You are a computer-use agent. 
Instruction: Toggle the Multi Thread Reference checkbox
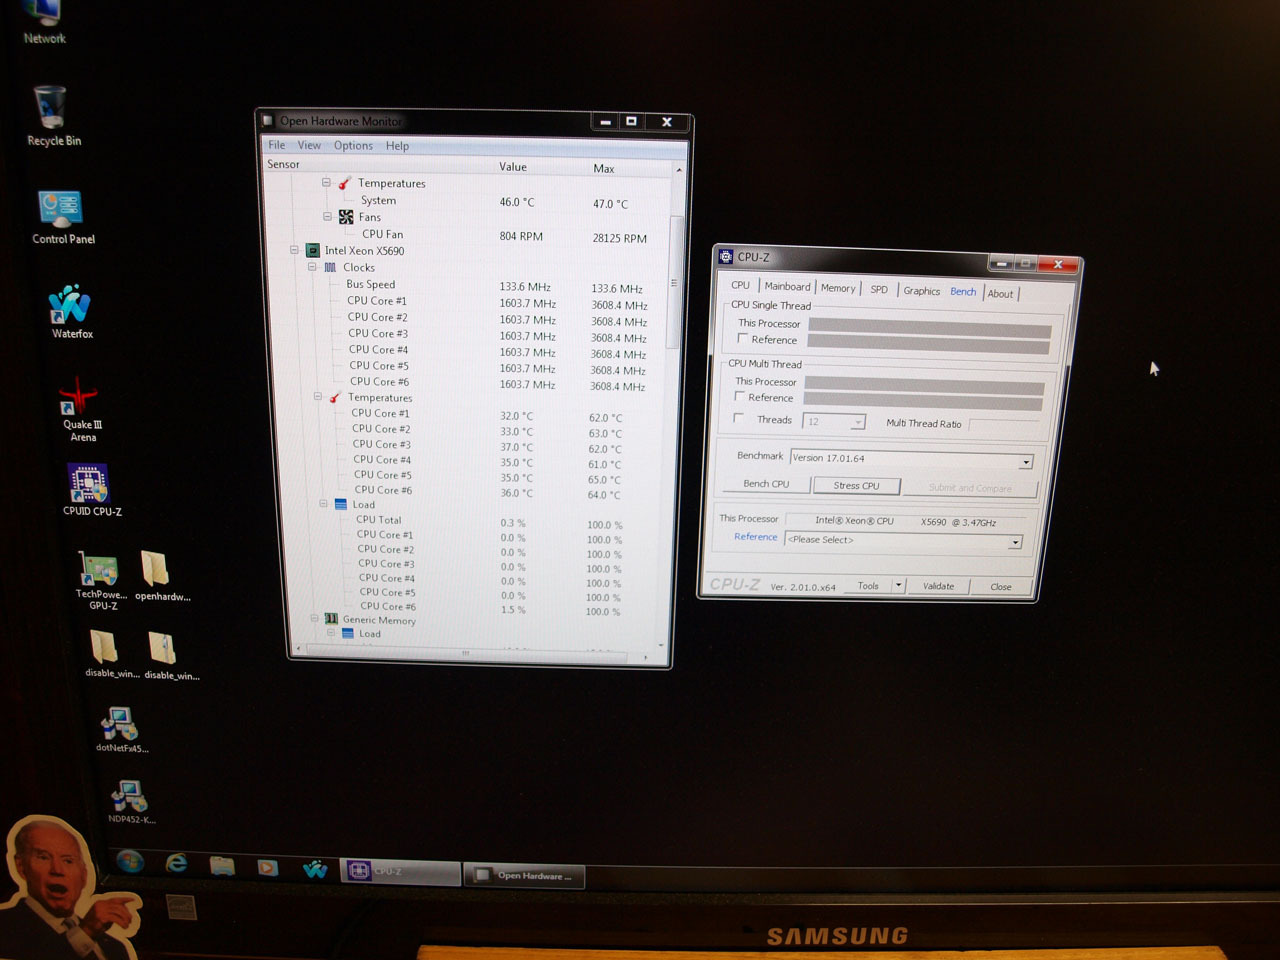(740, 397)
